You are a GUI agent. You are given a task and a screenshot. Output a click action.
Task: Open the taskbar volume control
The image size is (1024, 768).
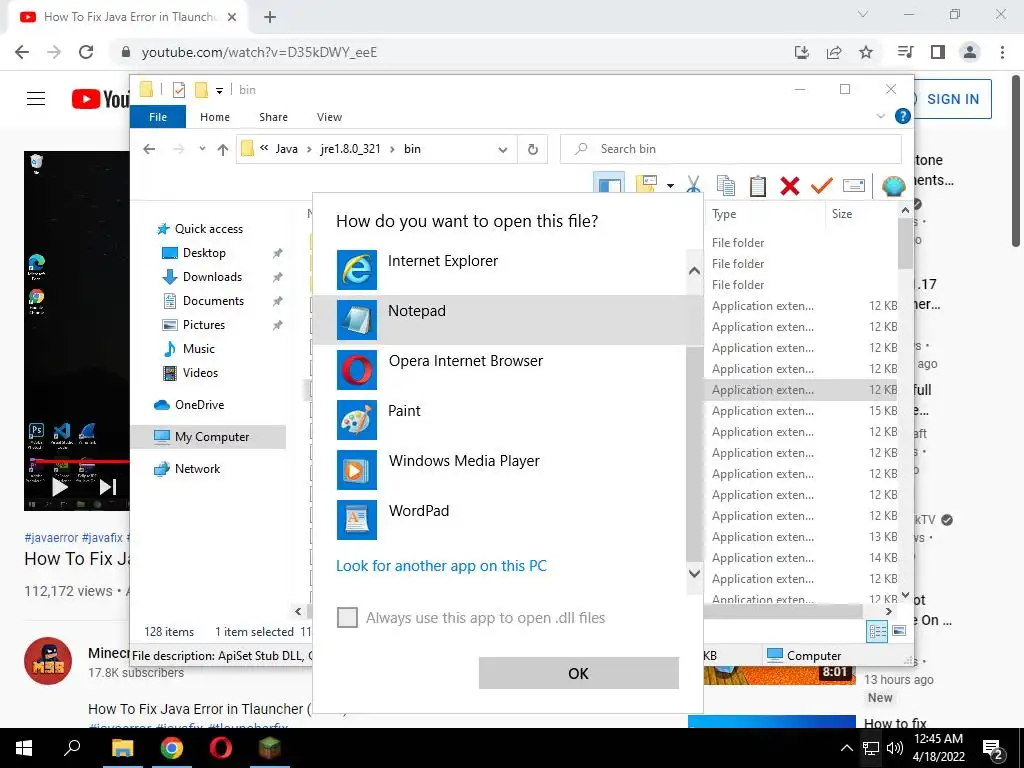pyautogui.click(x=895, y=748)
